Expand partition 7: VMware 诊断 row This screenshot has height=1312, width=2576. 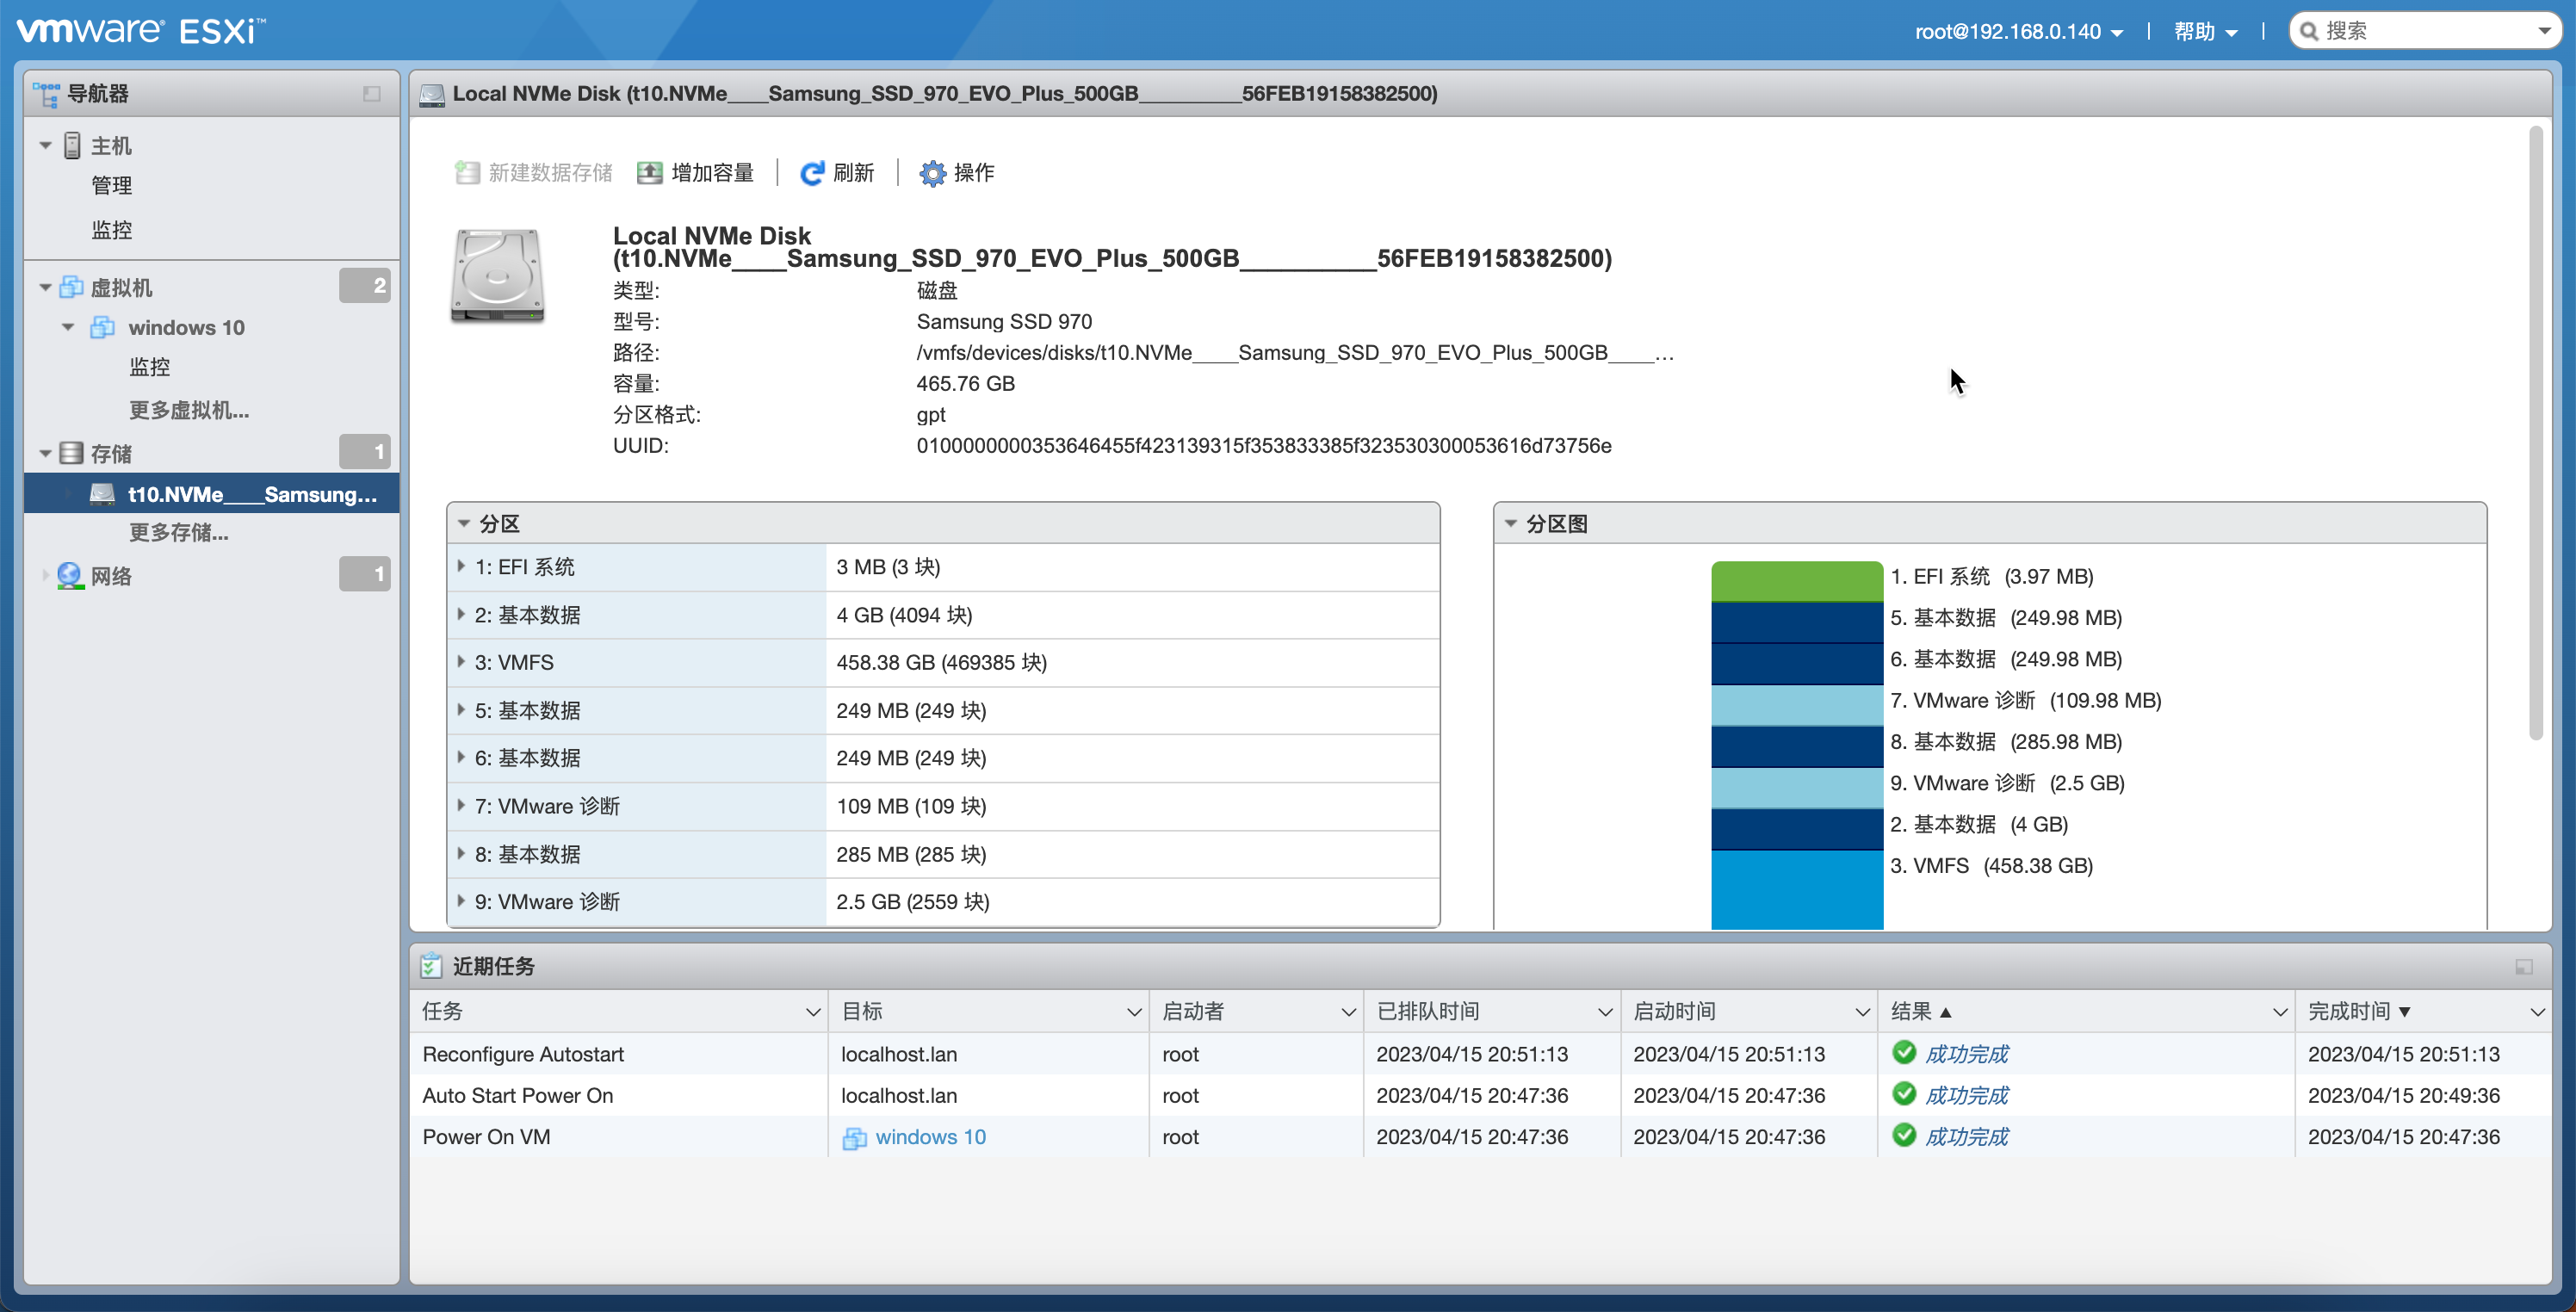coord(461,806)
